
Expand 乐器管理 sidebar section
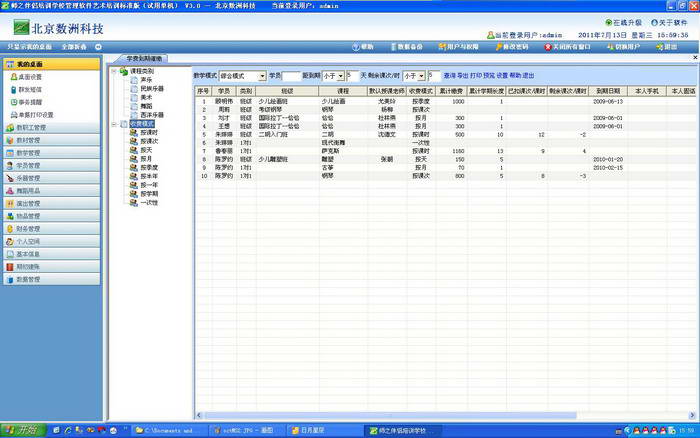pyautogui.click(x=52, y=178)
